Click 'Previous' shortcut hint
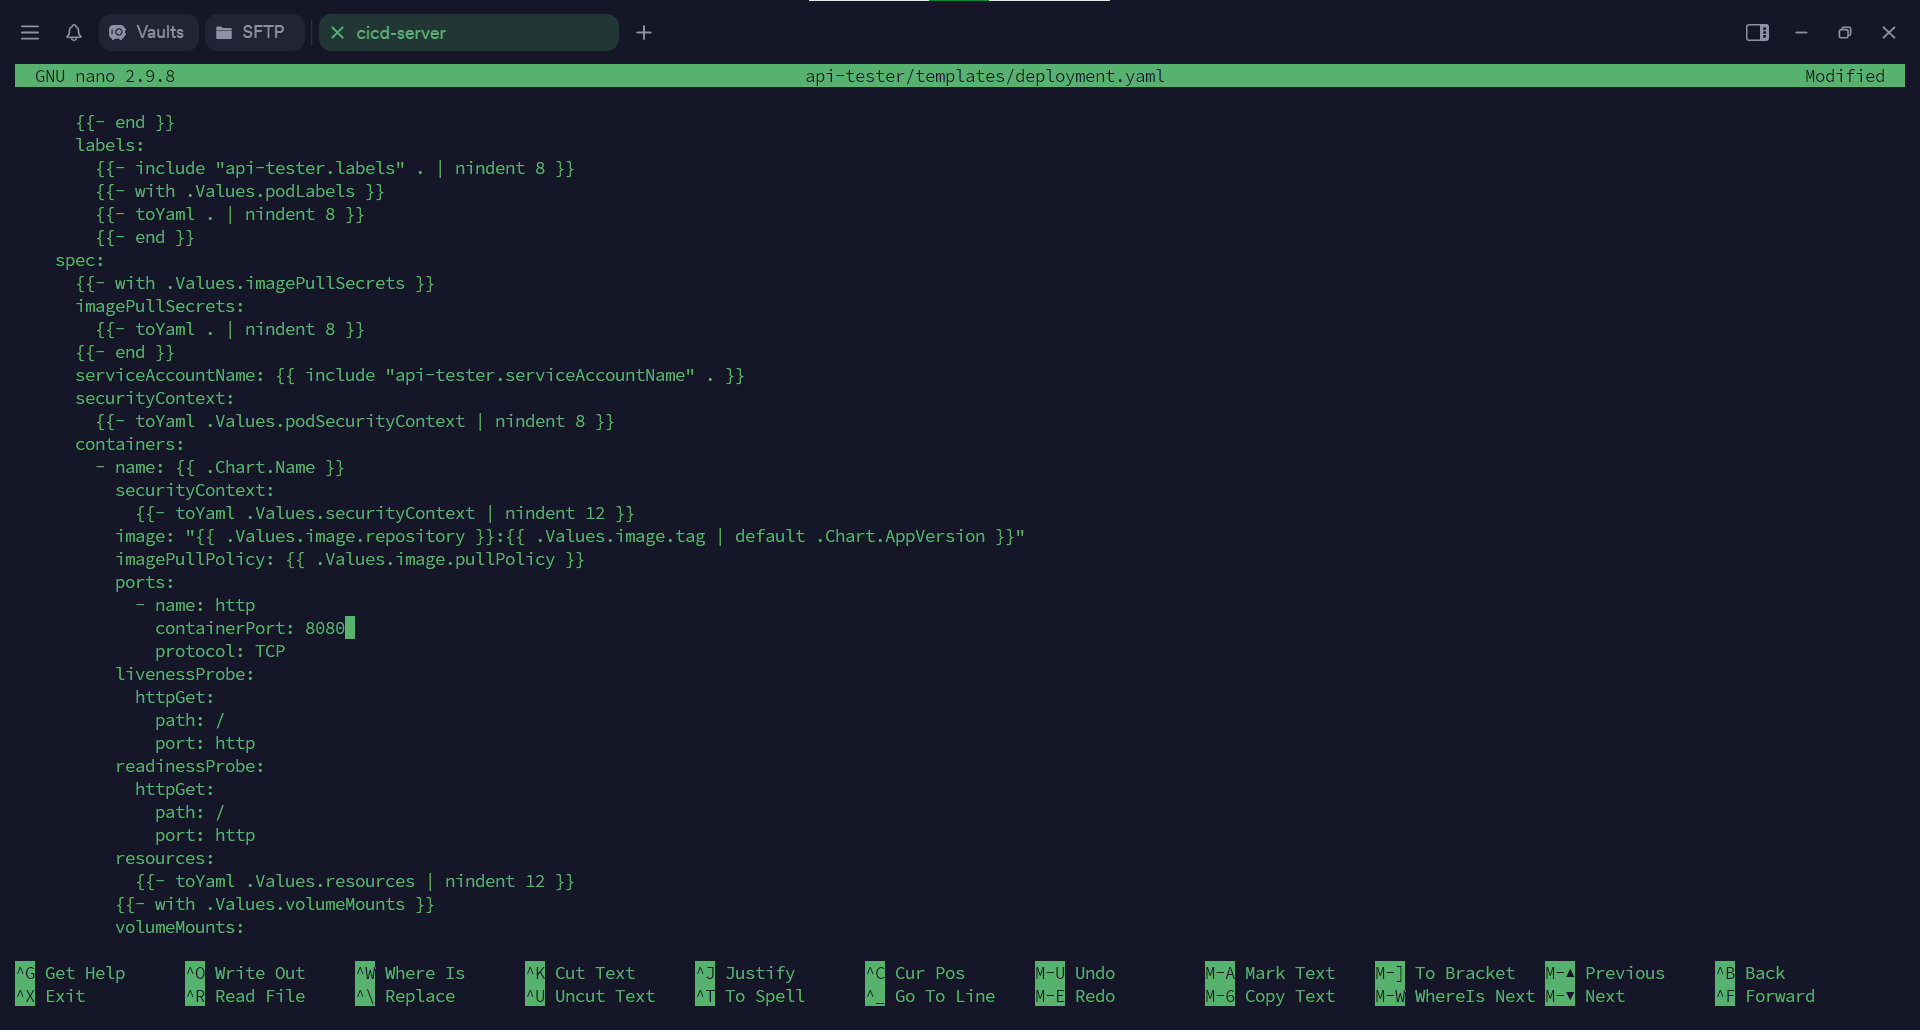 (1605, 973)
